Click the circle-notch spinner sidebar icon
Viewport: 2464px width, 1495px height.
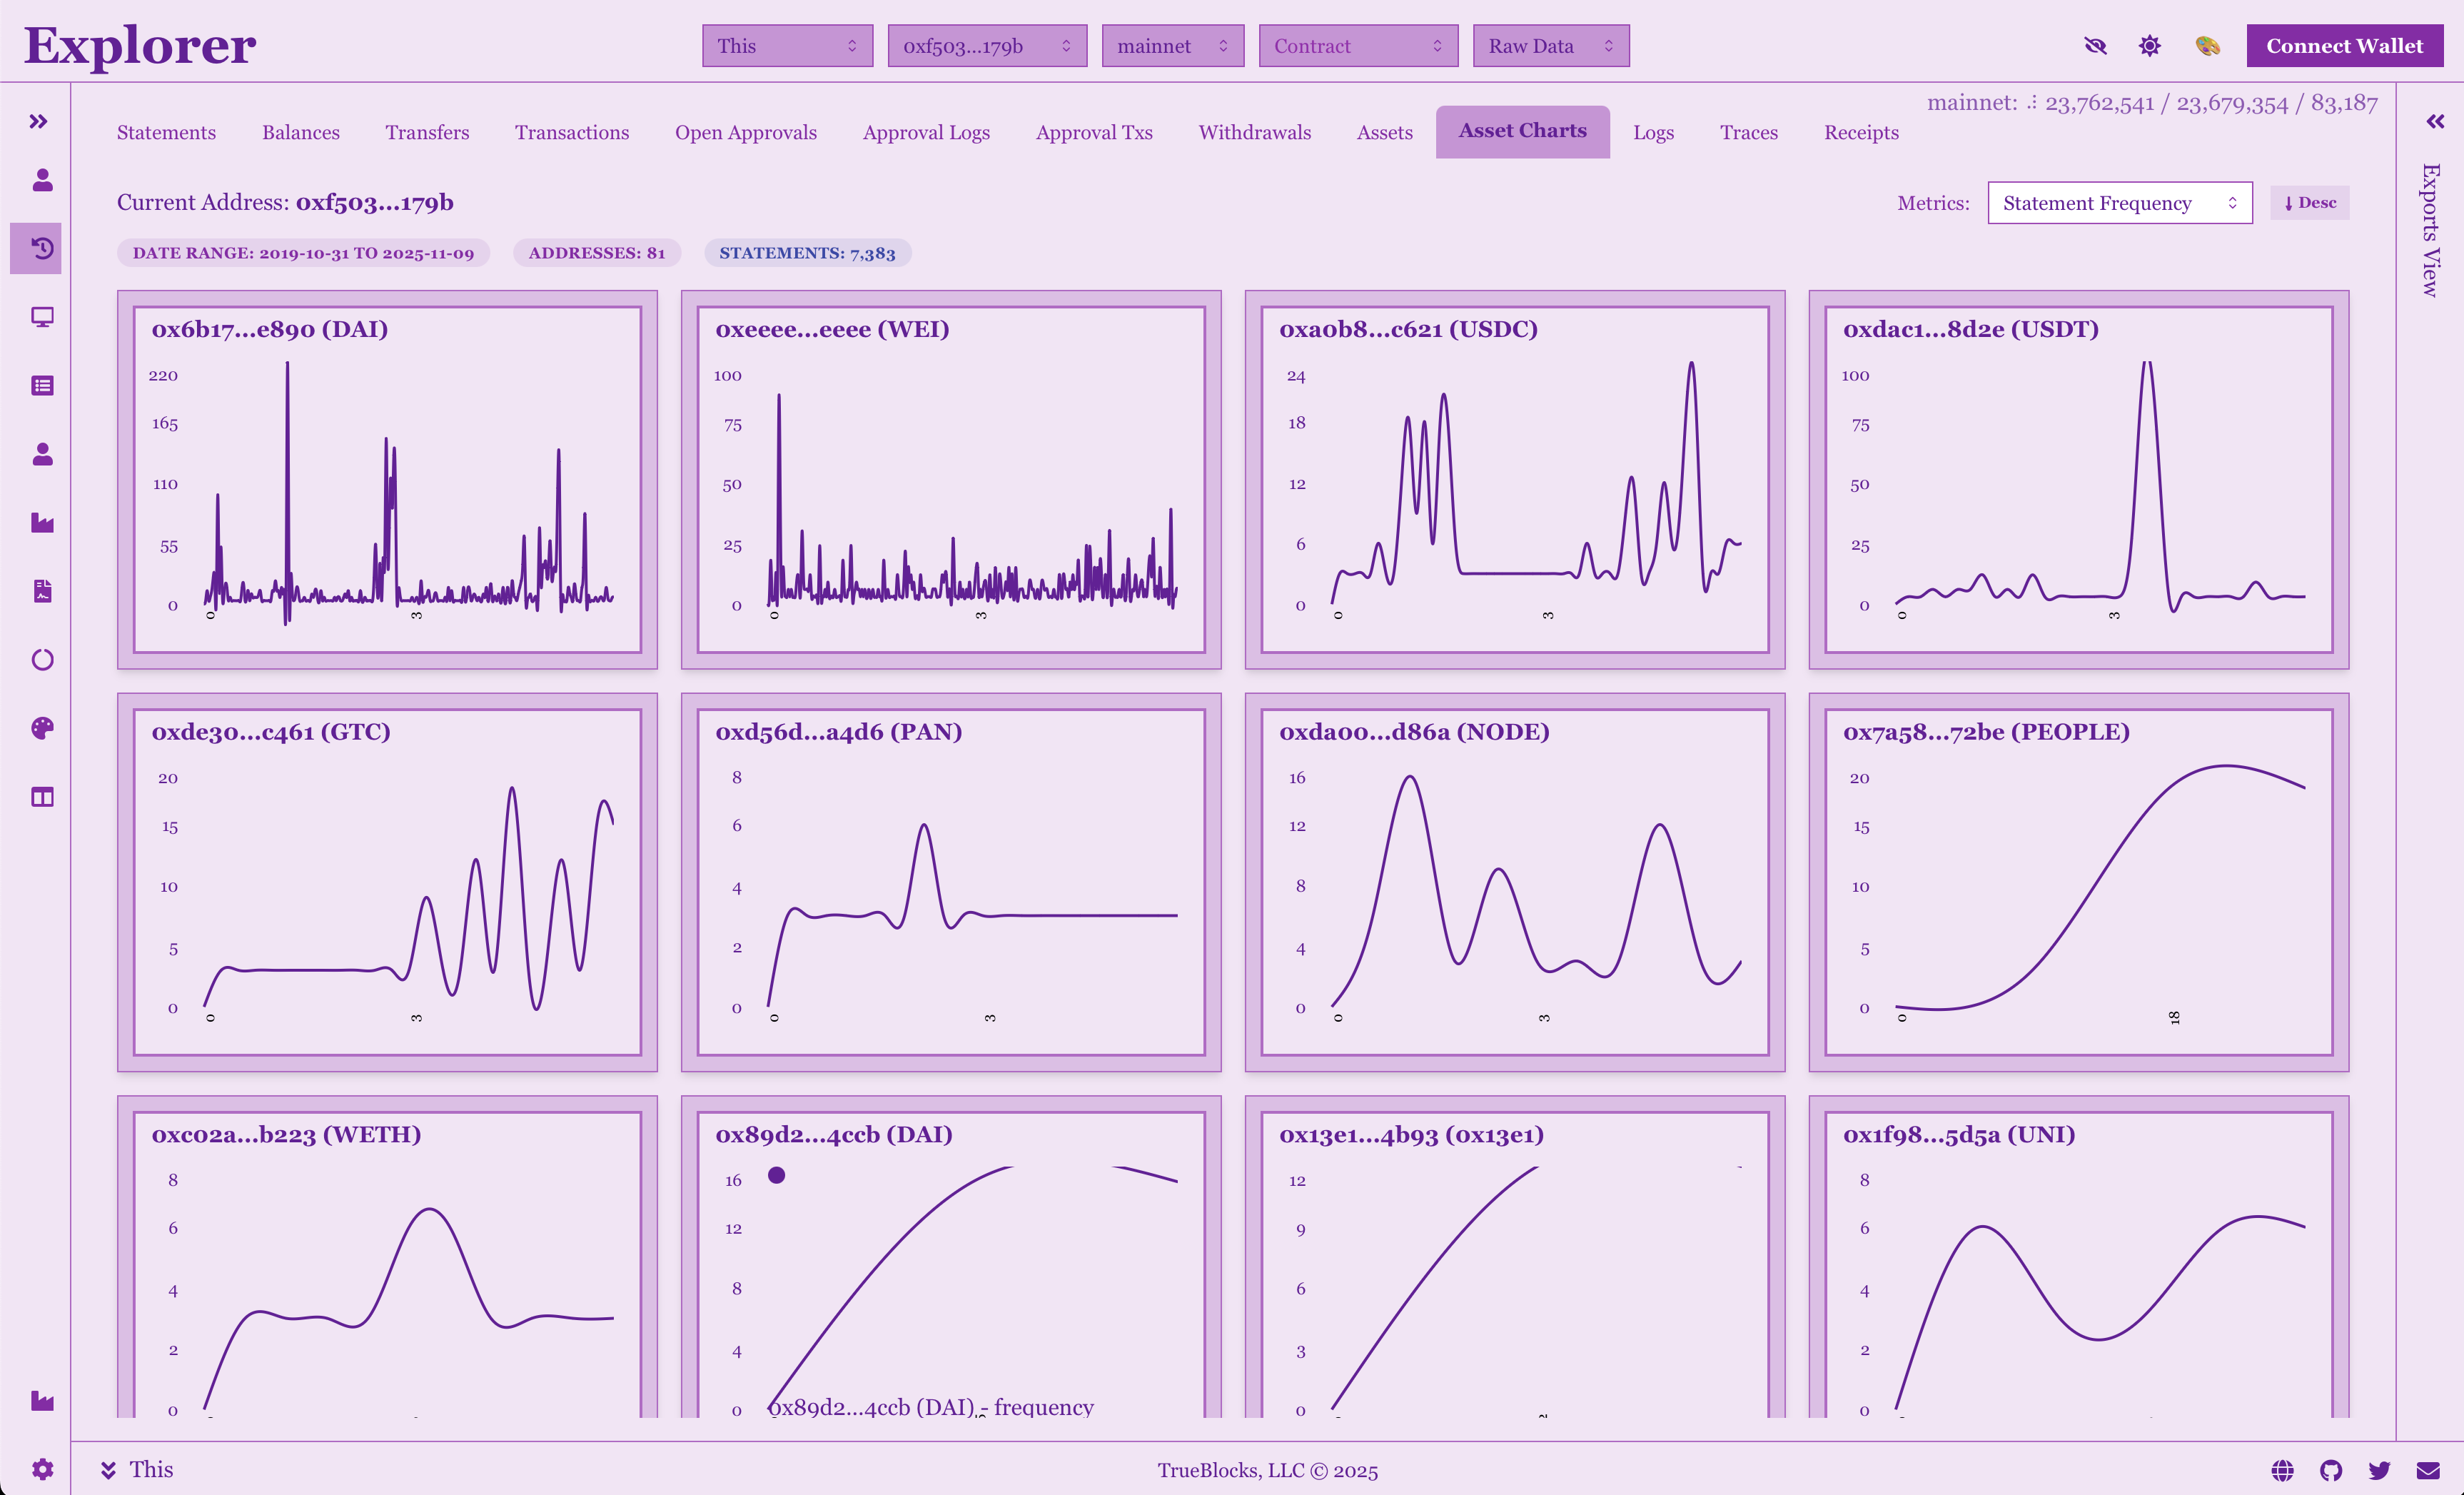pos(42,660)
